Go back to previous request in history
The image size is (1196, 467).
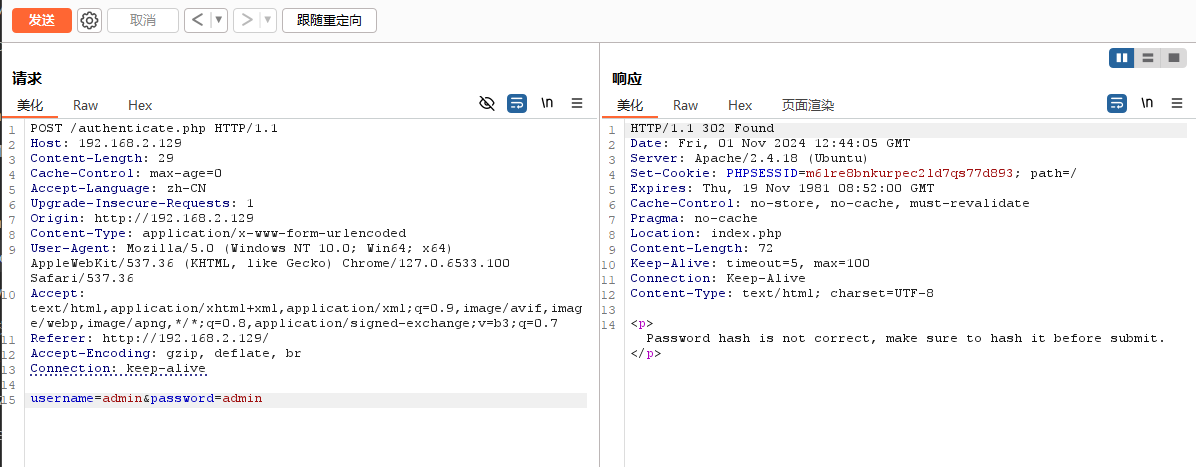click(x=198, y=20)
